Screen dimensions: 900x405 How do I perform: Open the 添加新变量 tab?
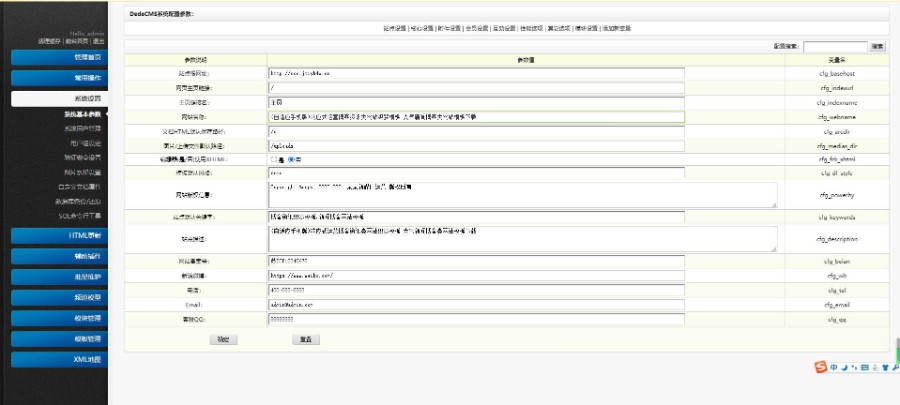pos(617,28)
